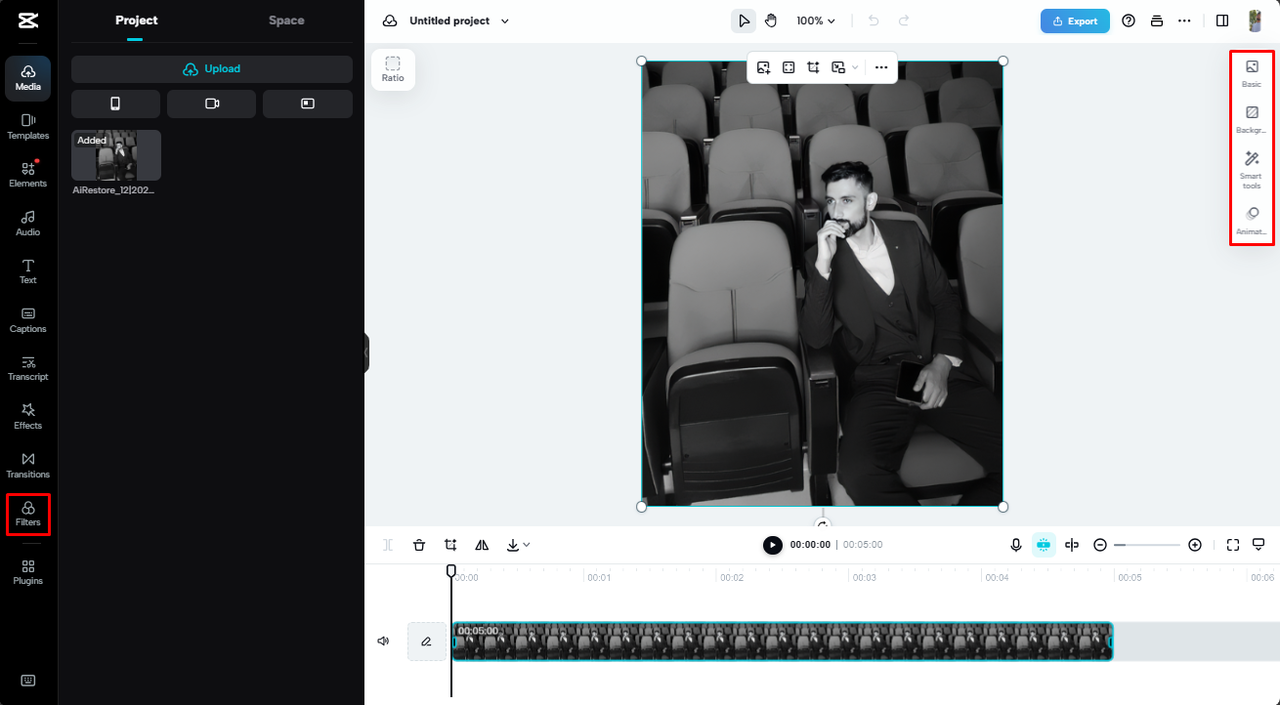Click the CapCut logo
The image size is (1280, 705).
tap(28, 21)
